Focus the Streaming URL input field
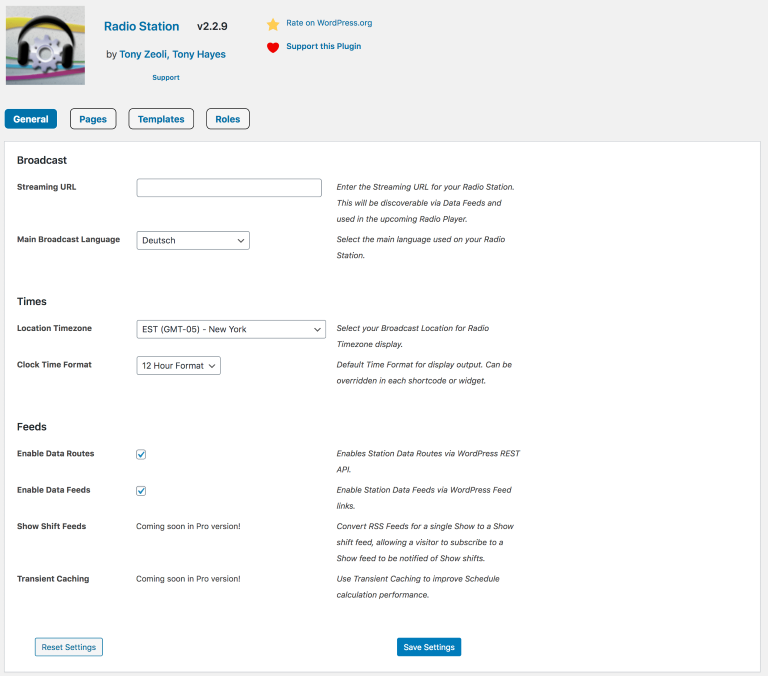 coord(229,188)
